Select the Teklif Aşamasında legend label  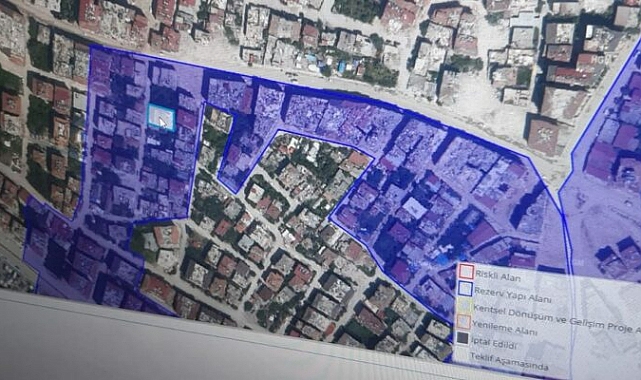click(x=509, y=361)
